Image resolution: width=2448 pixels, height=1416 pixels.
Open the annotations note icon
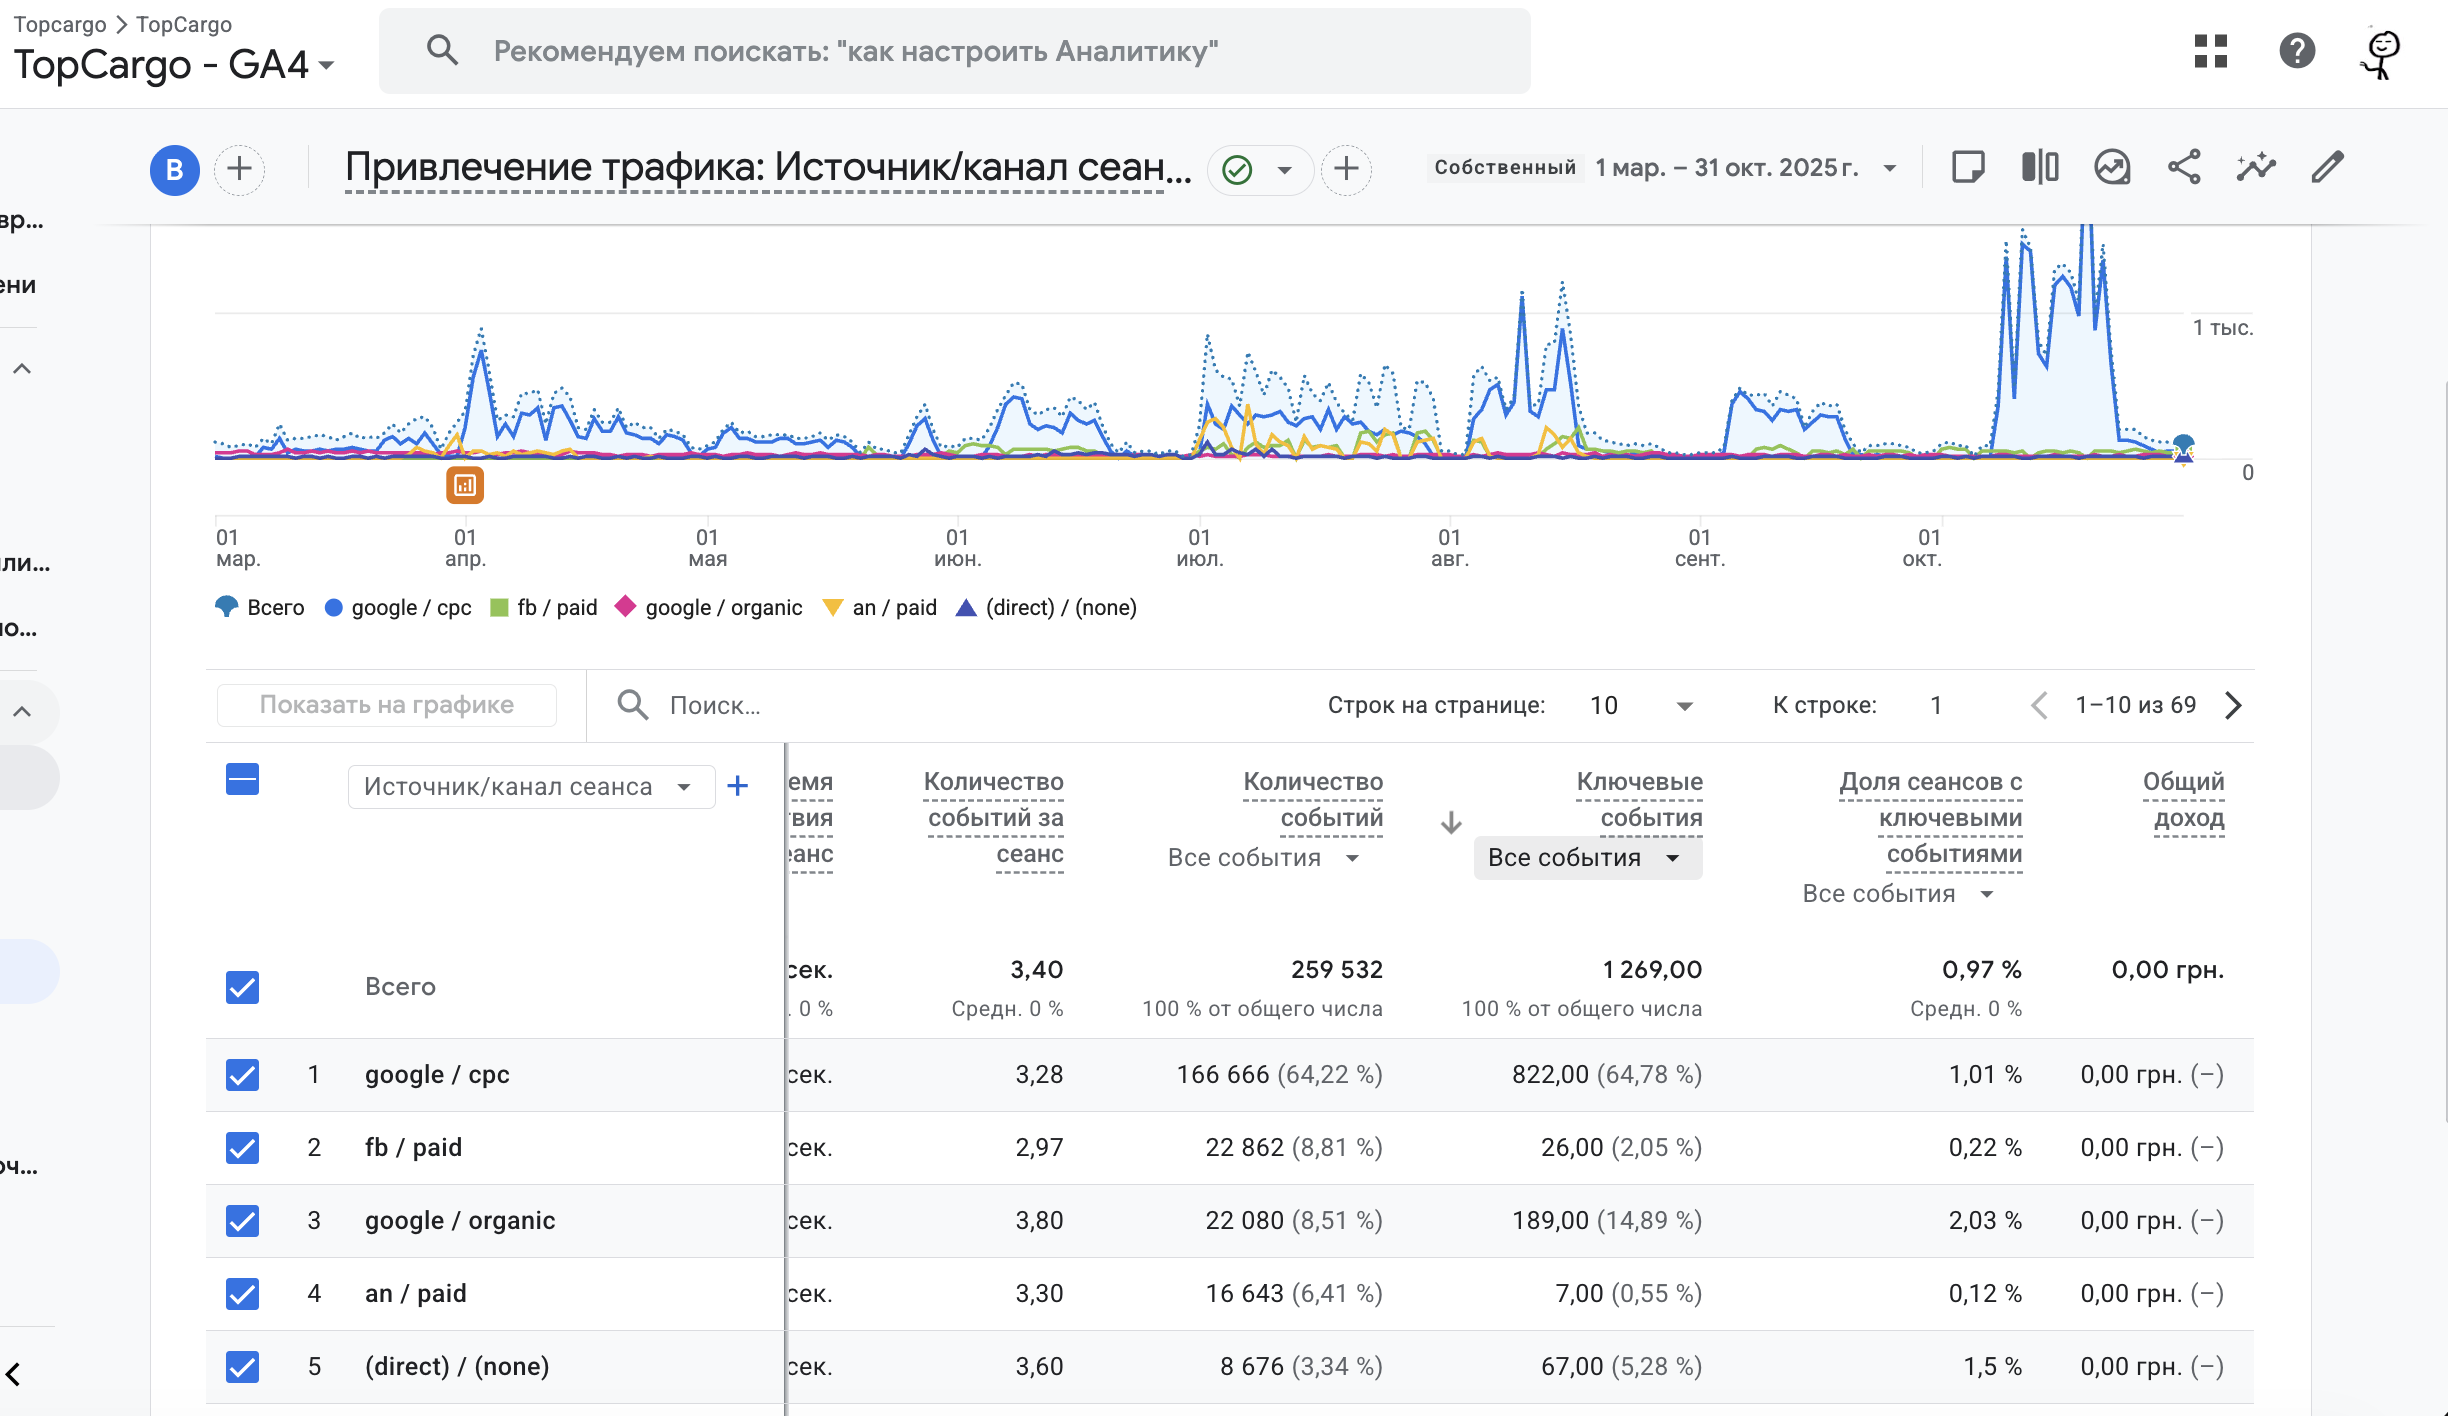1967,167
